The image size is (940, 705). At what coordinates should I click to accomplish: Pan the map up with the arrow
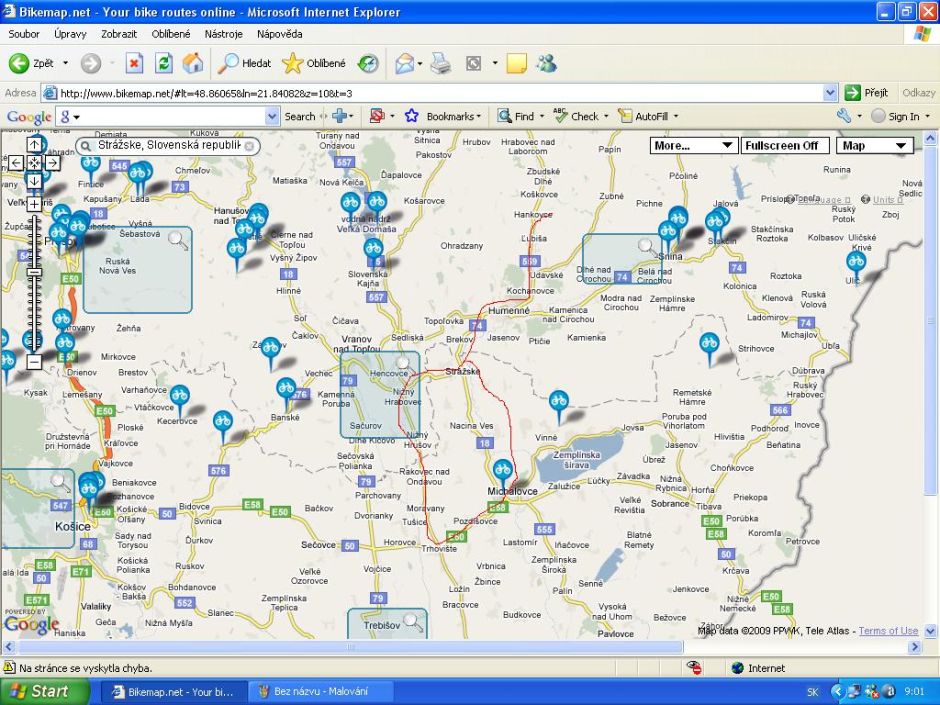34,145
